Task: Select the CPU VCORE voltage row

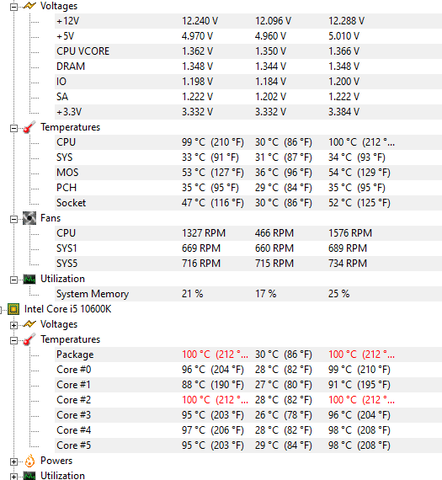Action: [x=248, y=51]
